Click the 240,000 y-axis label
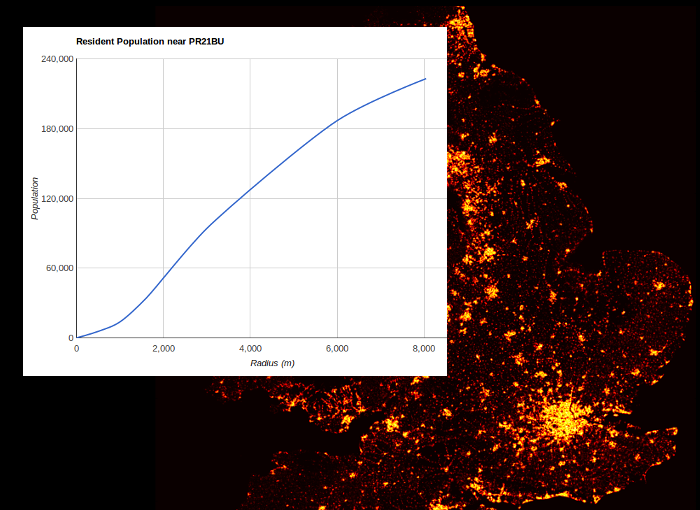This screenshot has width=700, height=510. tap(57, 59)
